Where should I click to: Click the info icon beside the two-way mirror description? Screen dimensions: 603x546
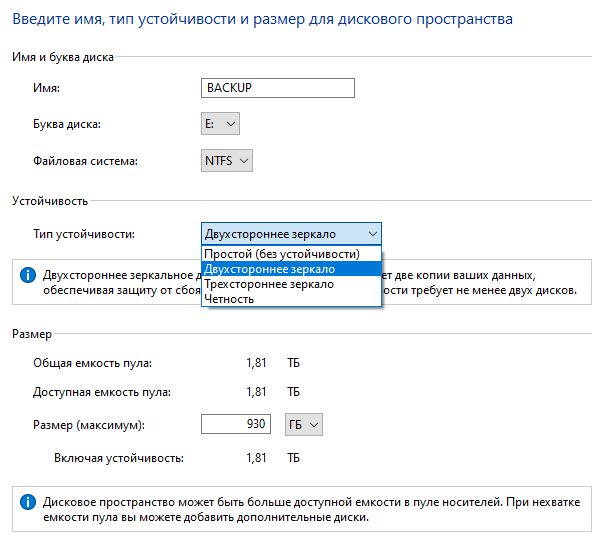coord(27,274)
